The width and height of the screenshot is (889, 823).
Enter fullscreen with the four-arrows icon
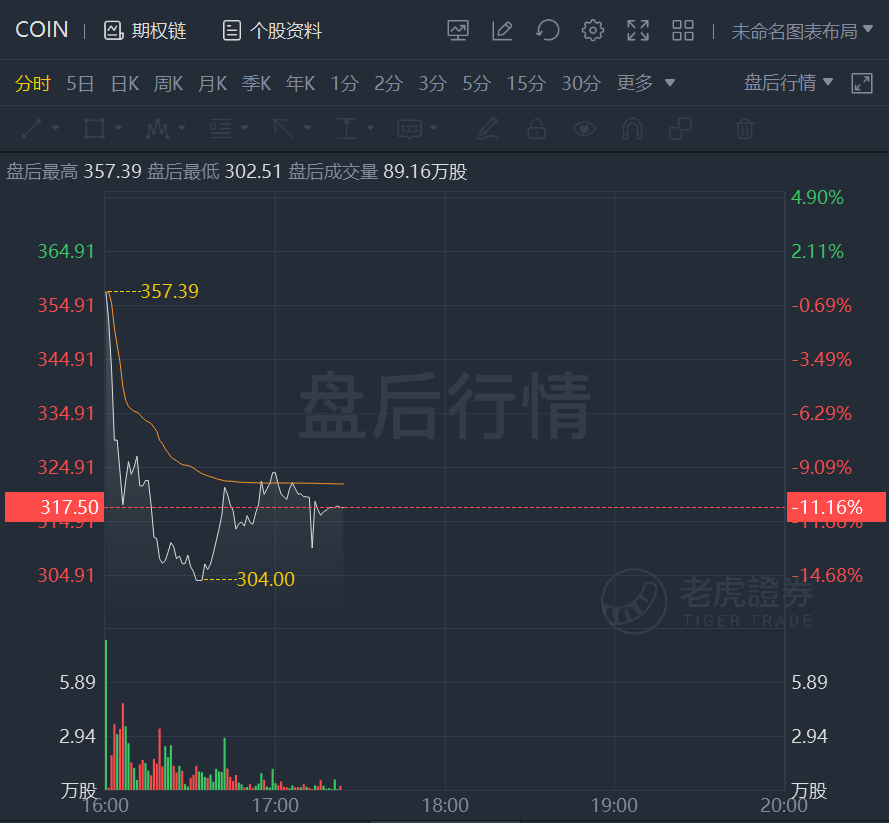638,31
